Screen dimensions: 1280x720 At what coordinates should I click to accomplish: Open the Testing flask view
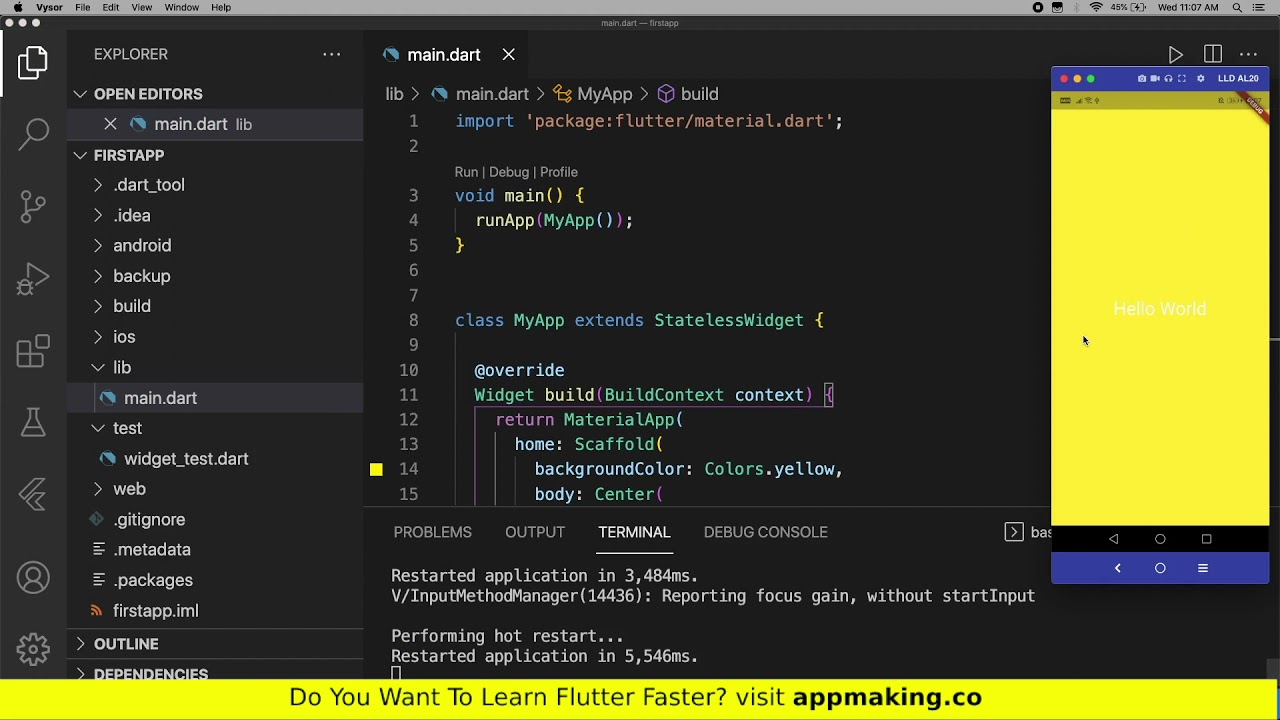click(33, 423)
